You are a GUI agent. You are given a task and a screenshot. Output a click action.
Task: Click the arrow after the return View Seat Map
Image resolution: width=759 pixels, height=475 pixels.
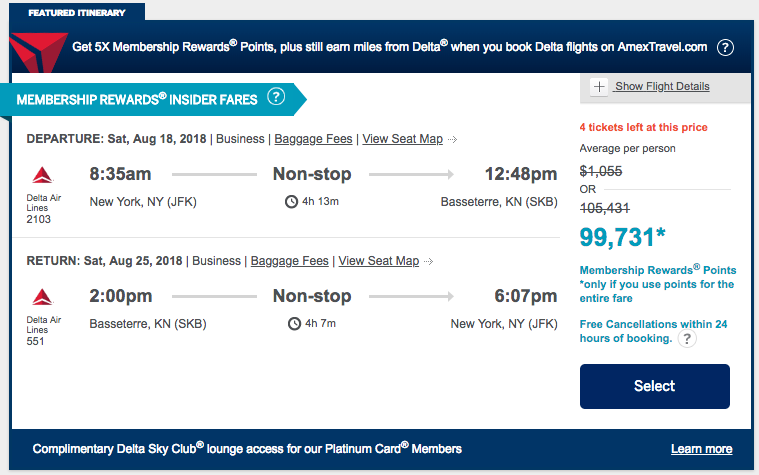pos(428,261)
